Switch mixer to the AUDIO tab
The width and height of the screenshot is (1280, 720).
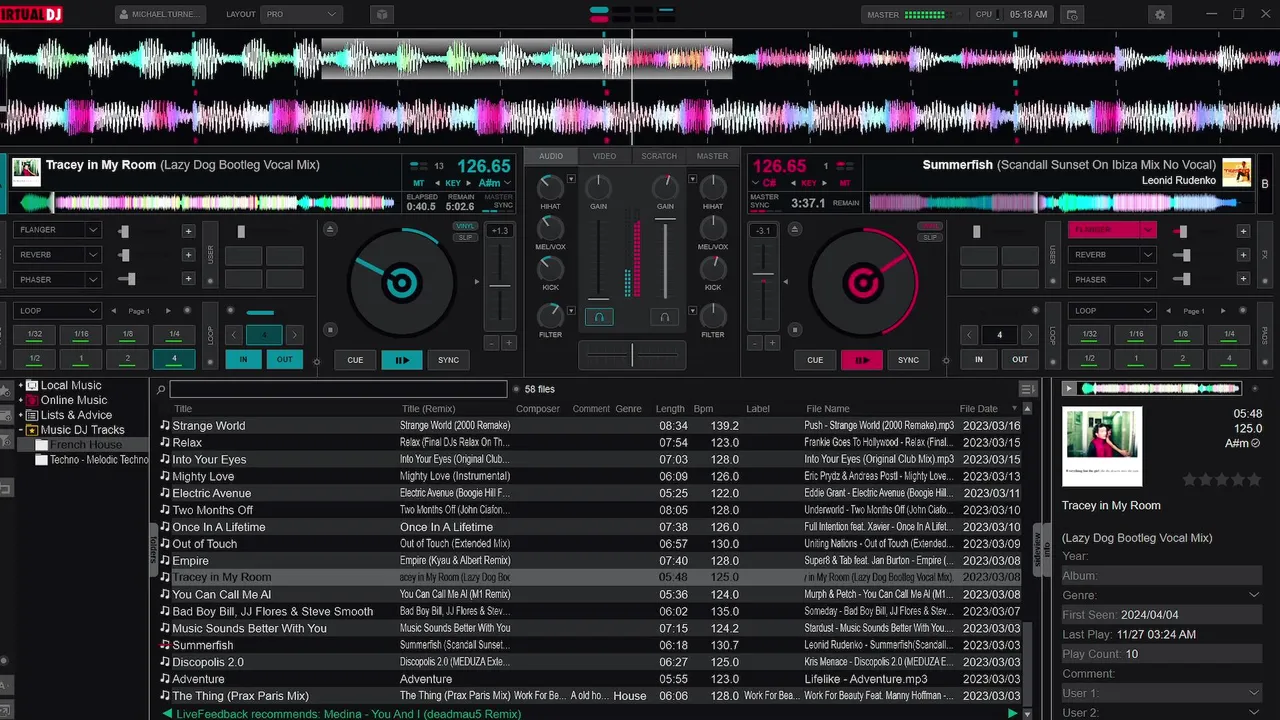pyautogui.click(x=551, y=156)
